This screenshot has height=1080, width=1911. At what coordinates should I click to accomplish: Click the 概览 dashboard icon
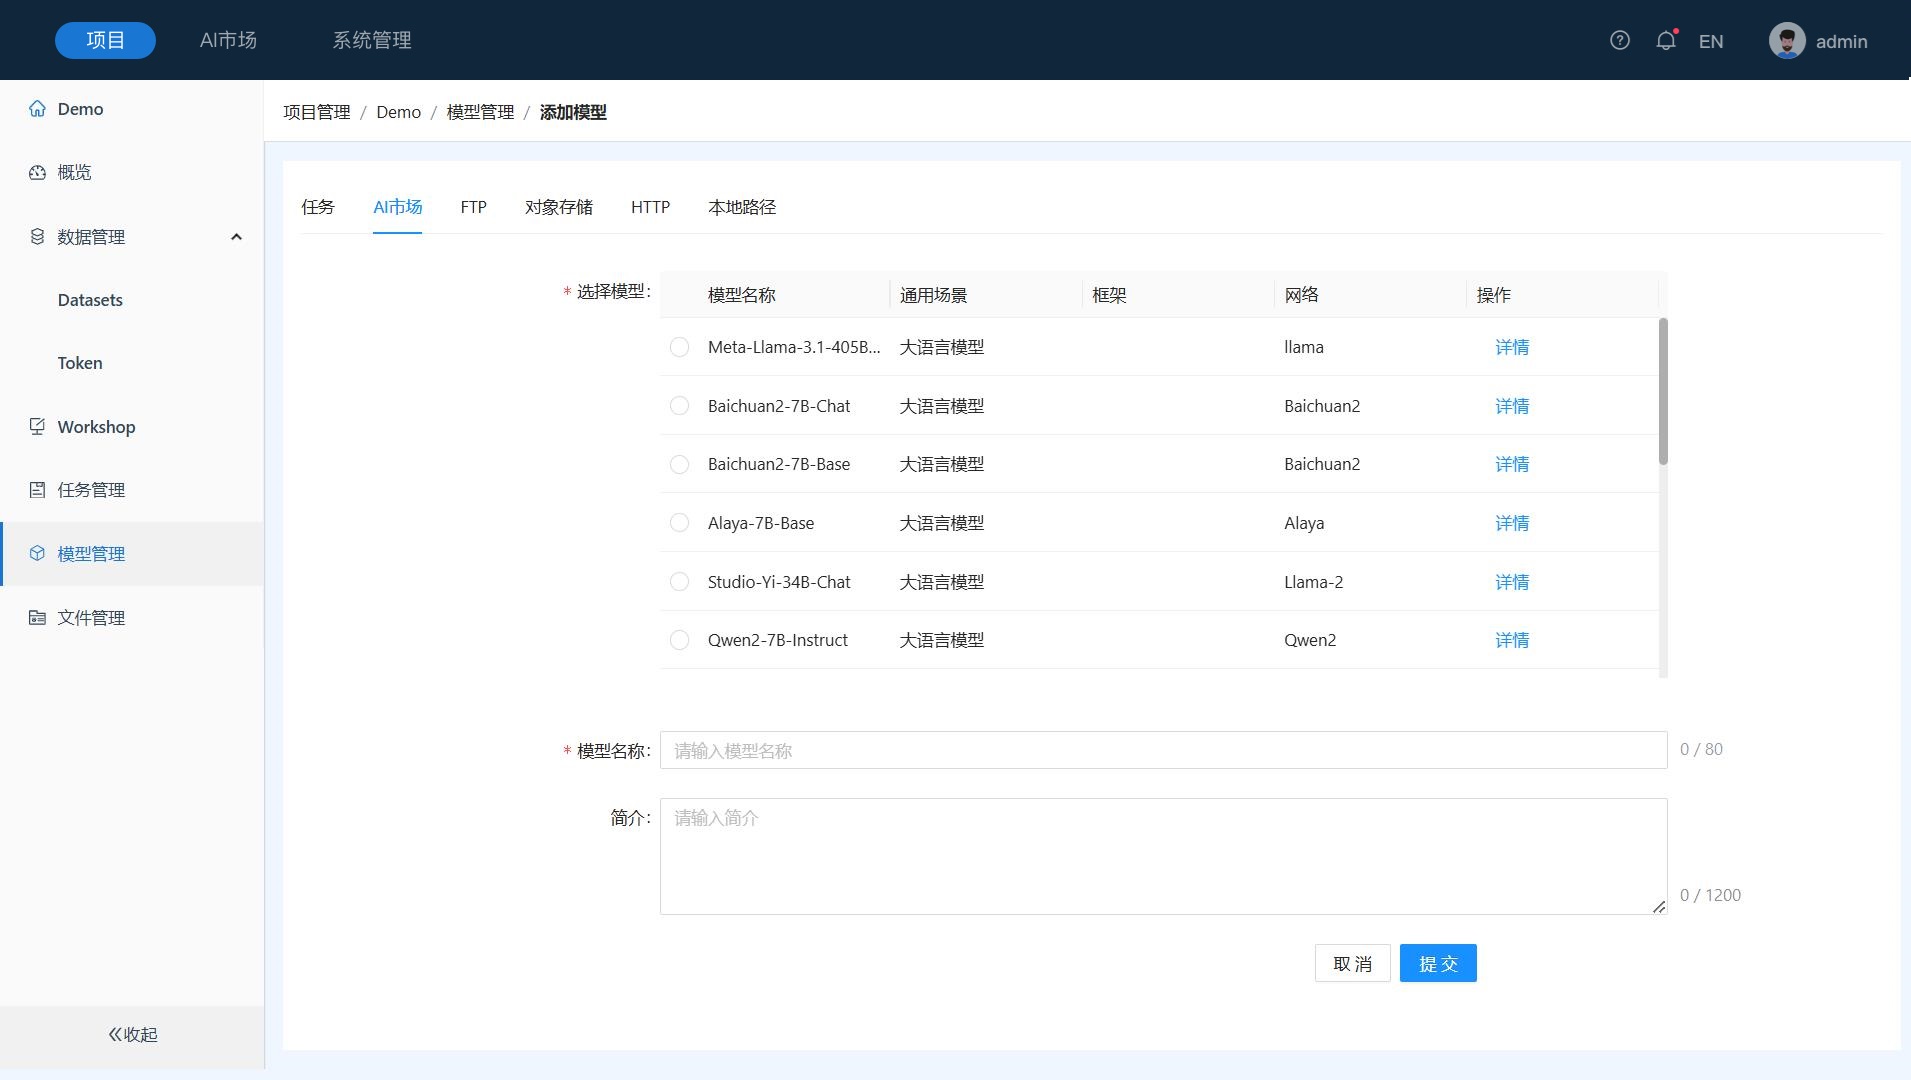pos(37,172)
